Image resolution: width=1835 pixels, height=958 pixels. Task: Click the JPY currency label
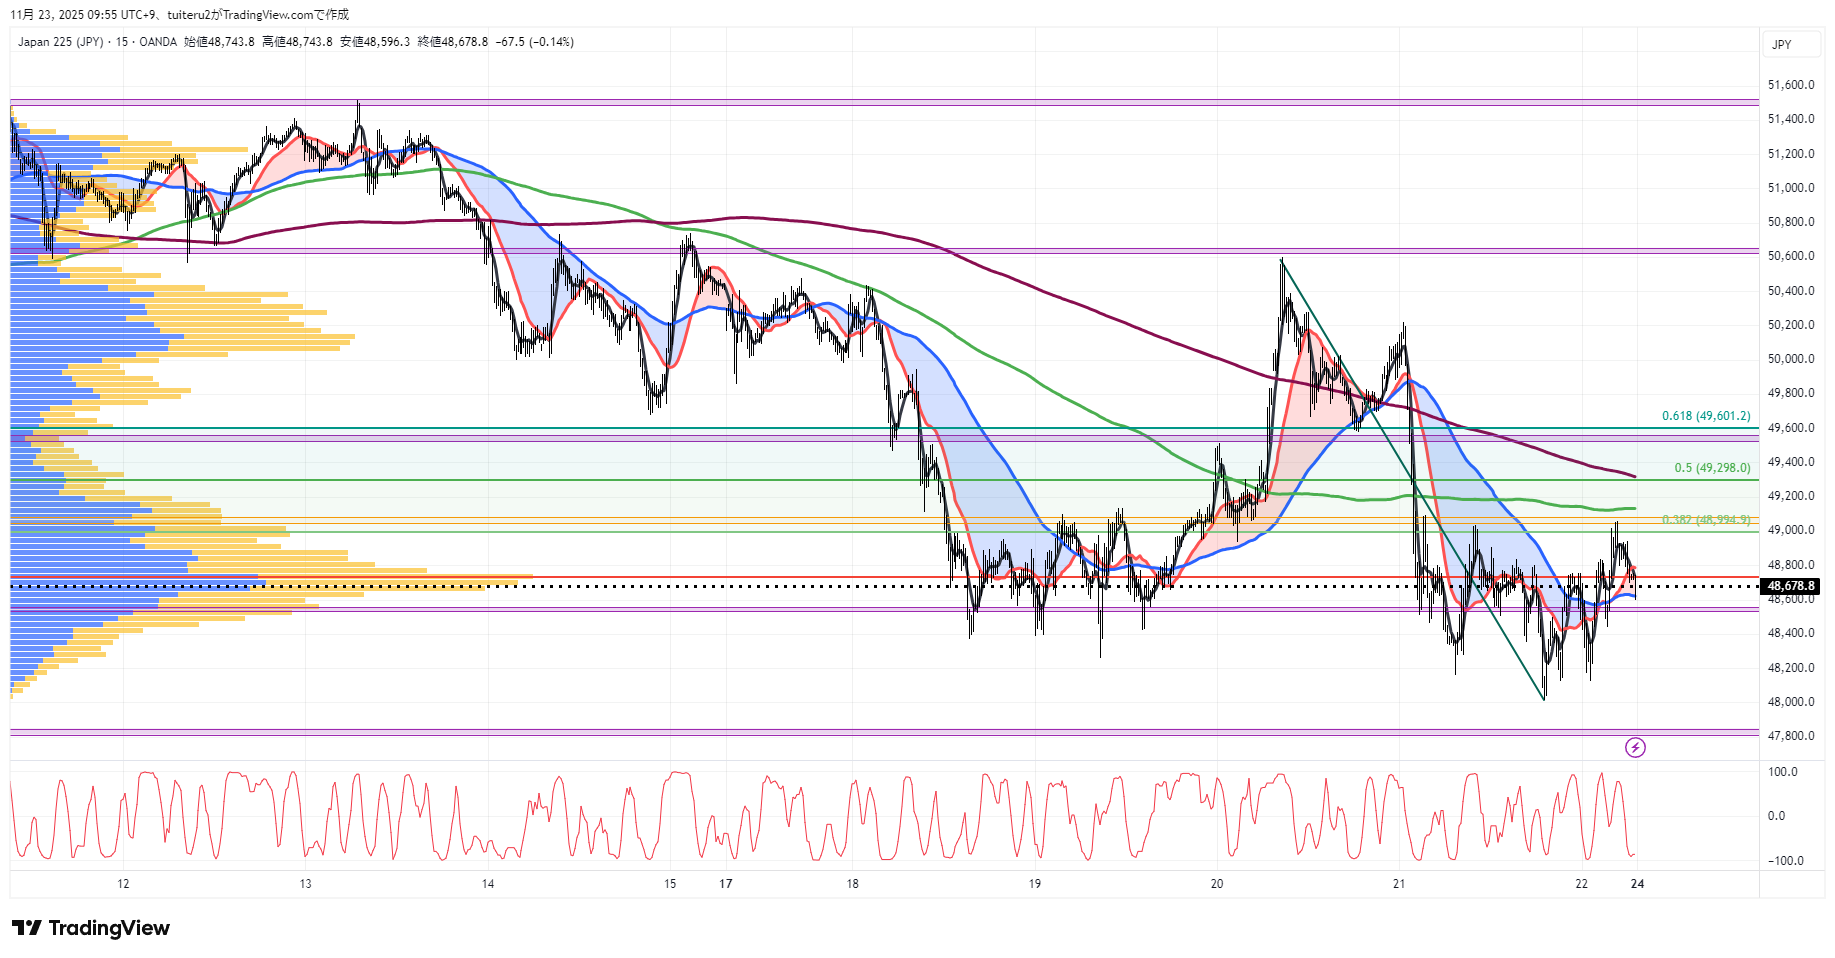point(1782,45)
